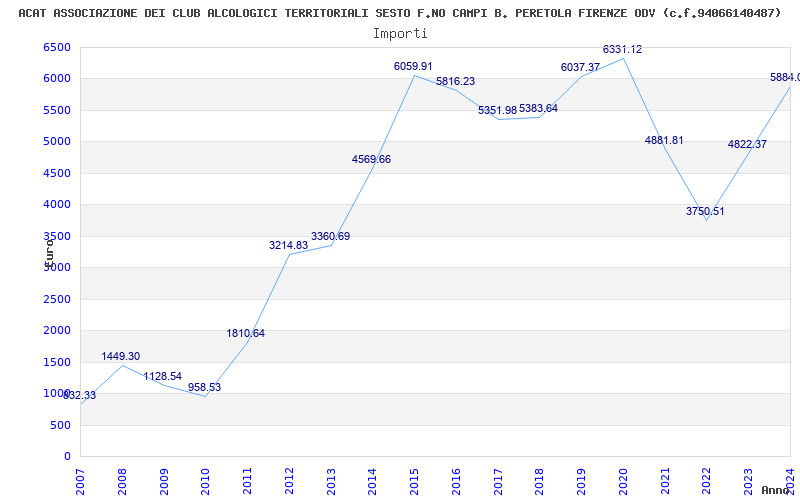Click the x-axis year 2014
800x500 pixels.
[372, 482]
